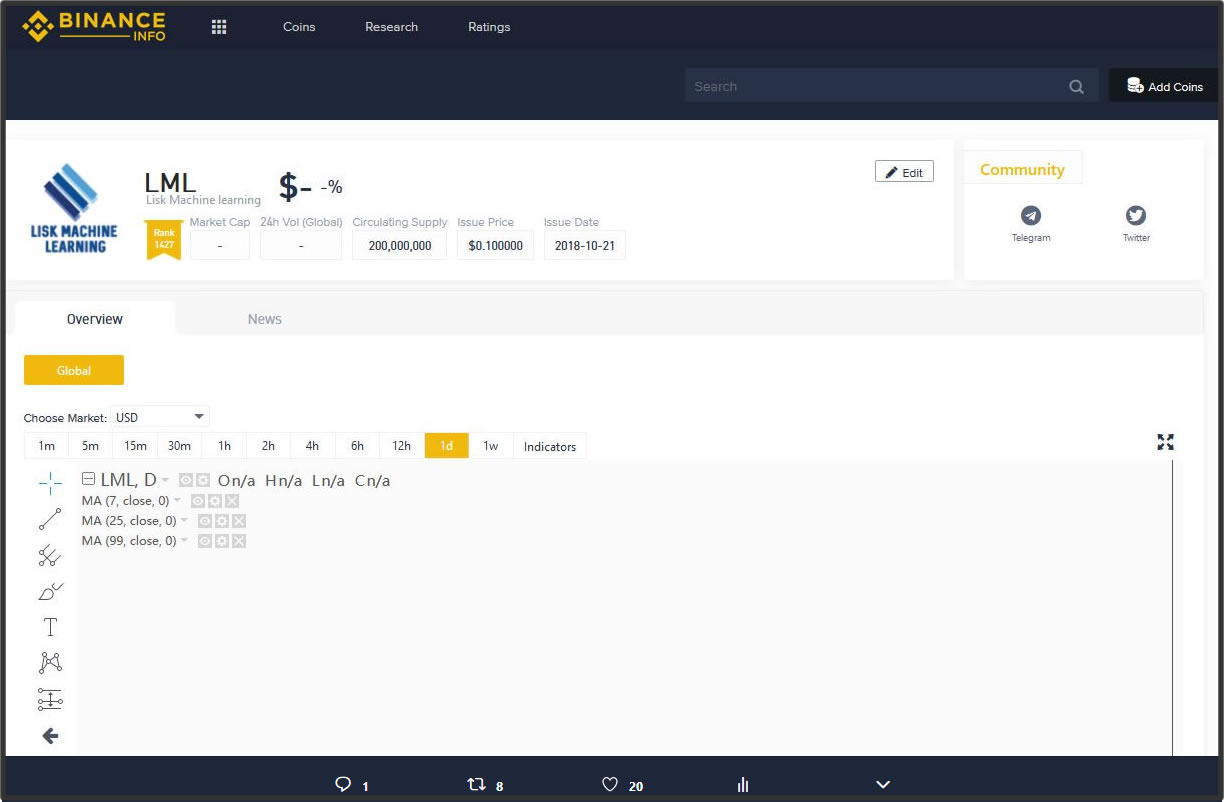Screen dimensions: 1224x802
Task: Select the Global market button
Action: pos(74,370)
